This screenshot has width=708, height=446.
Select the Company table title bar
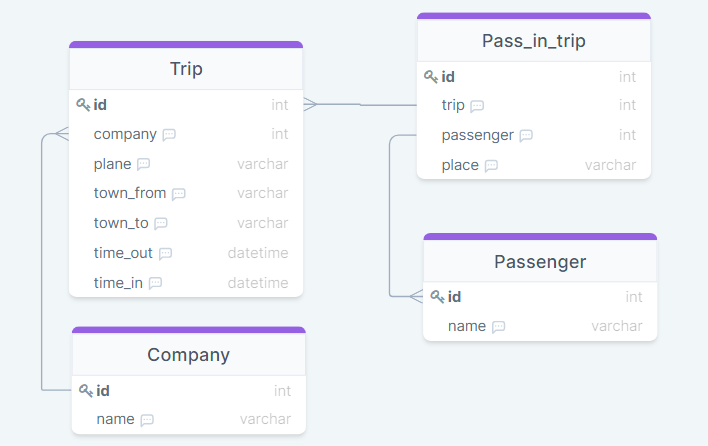(188, 355)
